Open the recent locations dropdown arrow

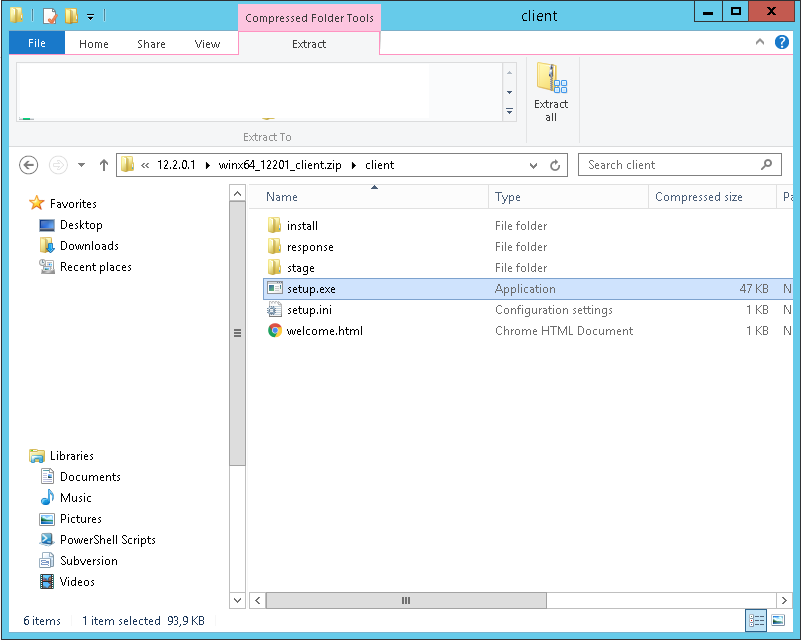pos(80,165)
